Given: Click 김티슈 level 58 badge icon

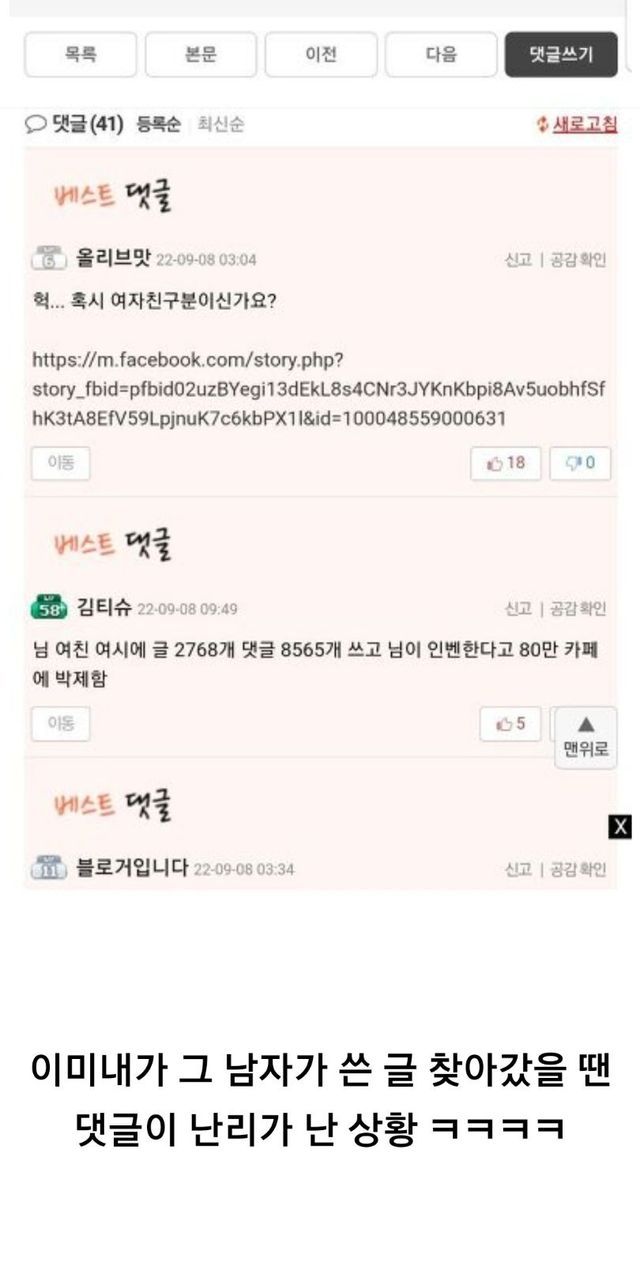Looking at the screenshot, I should tap(49, 607).
